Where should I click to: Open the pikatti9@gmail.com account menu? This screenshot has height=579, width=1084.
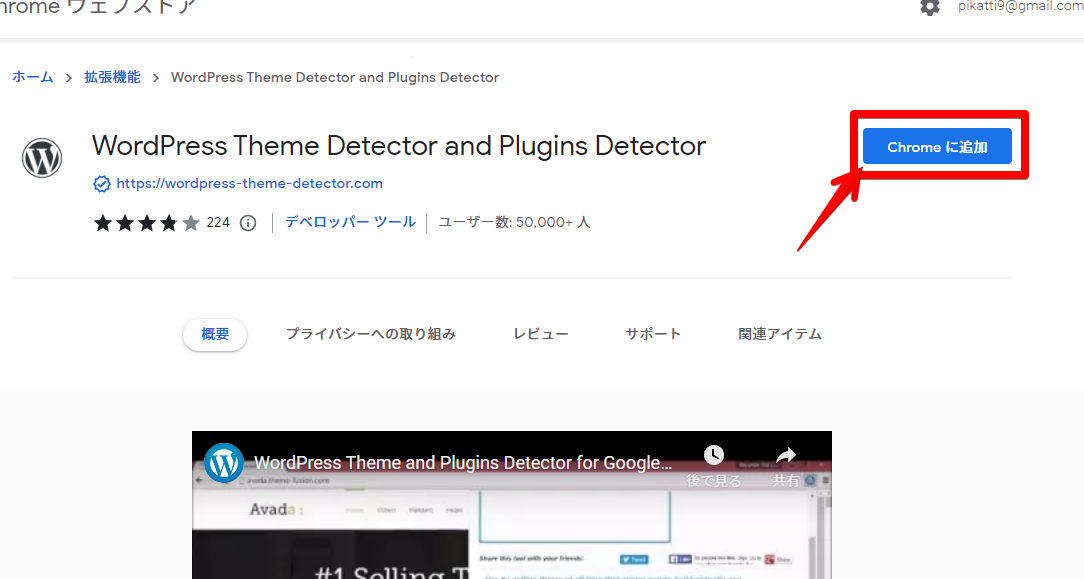point(1020,6)
